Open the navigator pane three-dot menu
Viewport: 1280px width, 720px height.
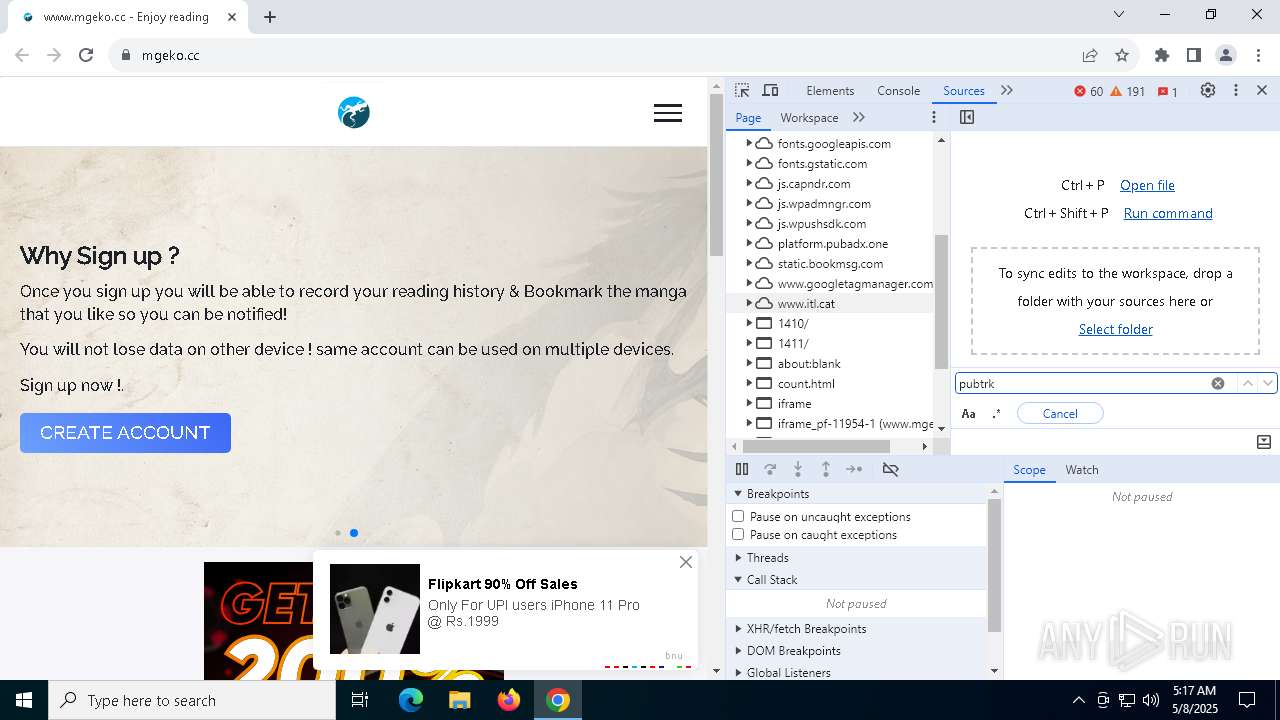tap(934, 117)
